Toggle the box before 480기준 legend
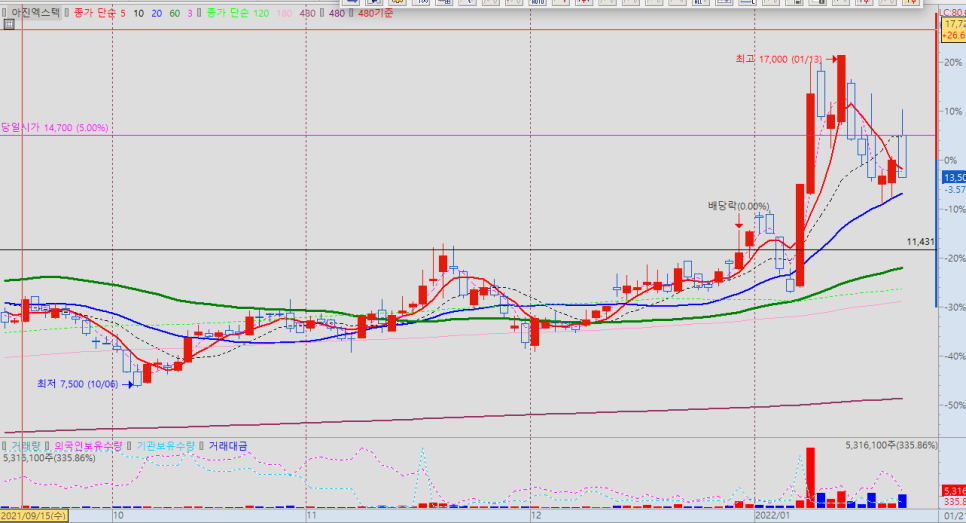This screenshot has width=966, height=523. pos(352,13)
